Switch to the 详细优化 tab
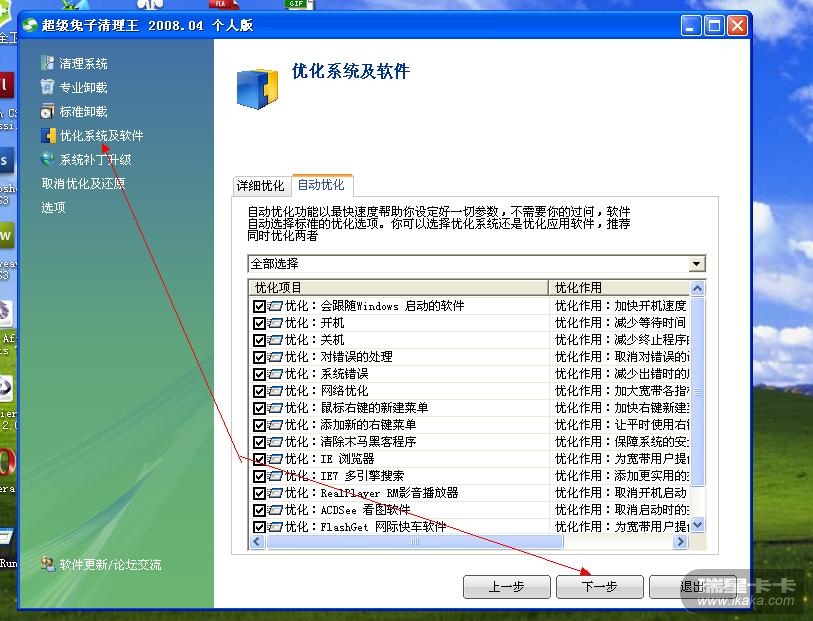813x621 pixels. 261,186
